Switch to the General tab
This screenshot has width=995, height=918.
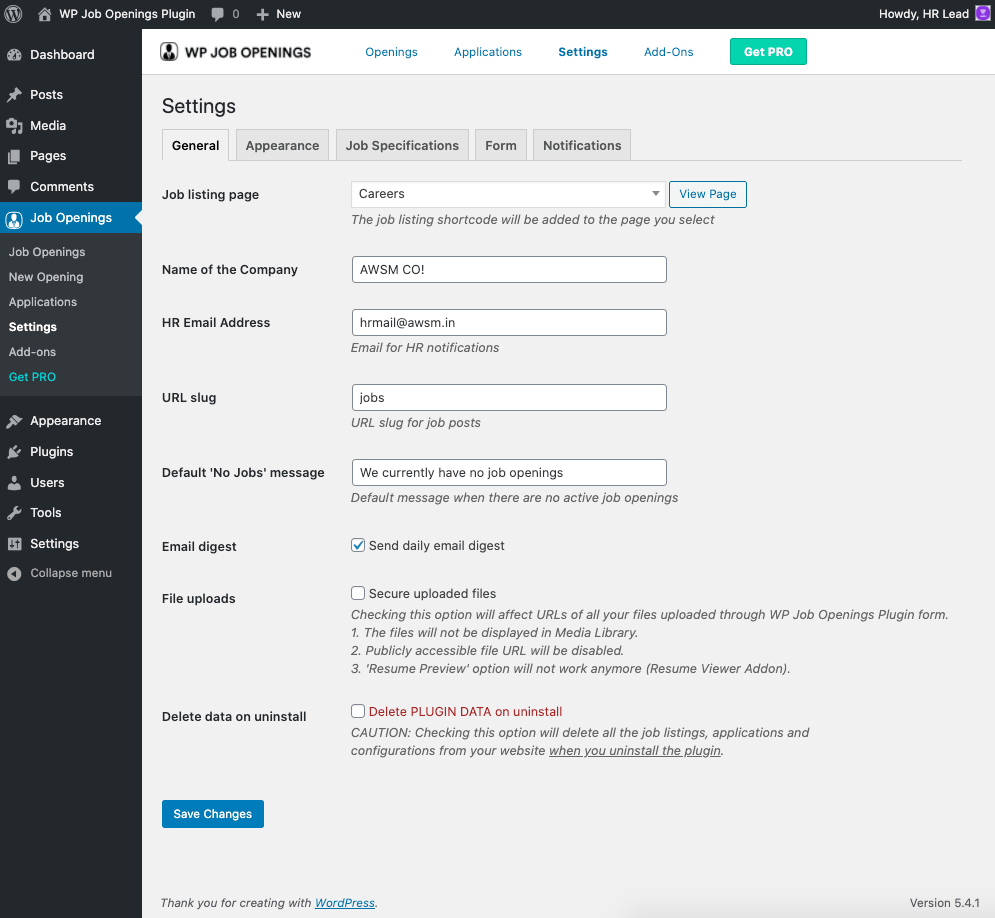195,145
